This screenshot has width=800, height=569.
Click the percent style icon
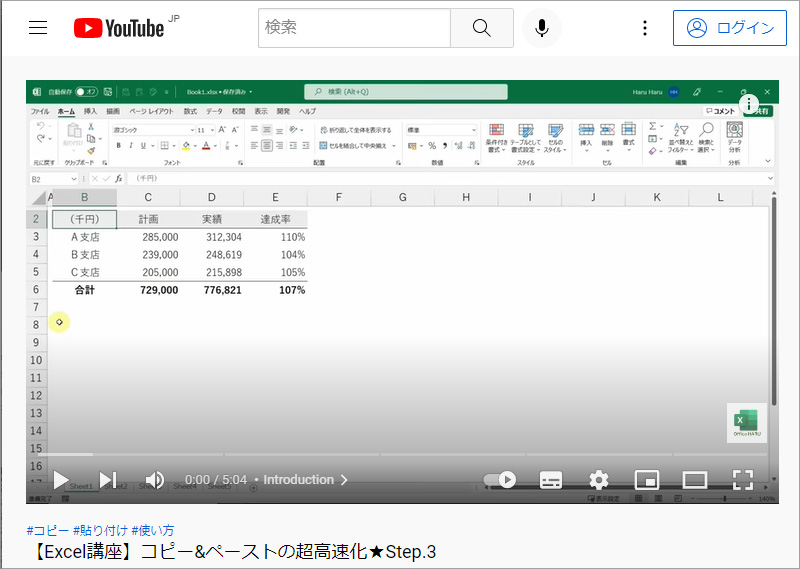[432, 146]
